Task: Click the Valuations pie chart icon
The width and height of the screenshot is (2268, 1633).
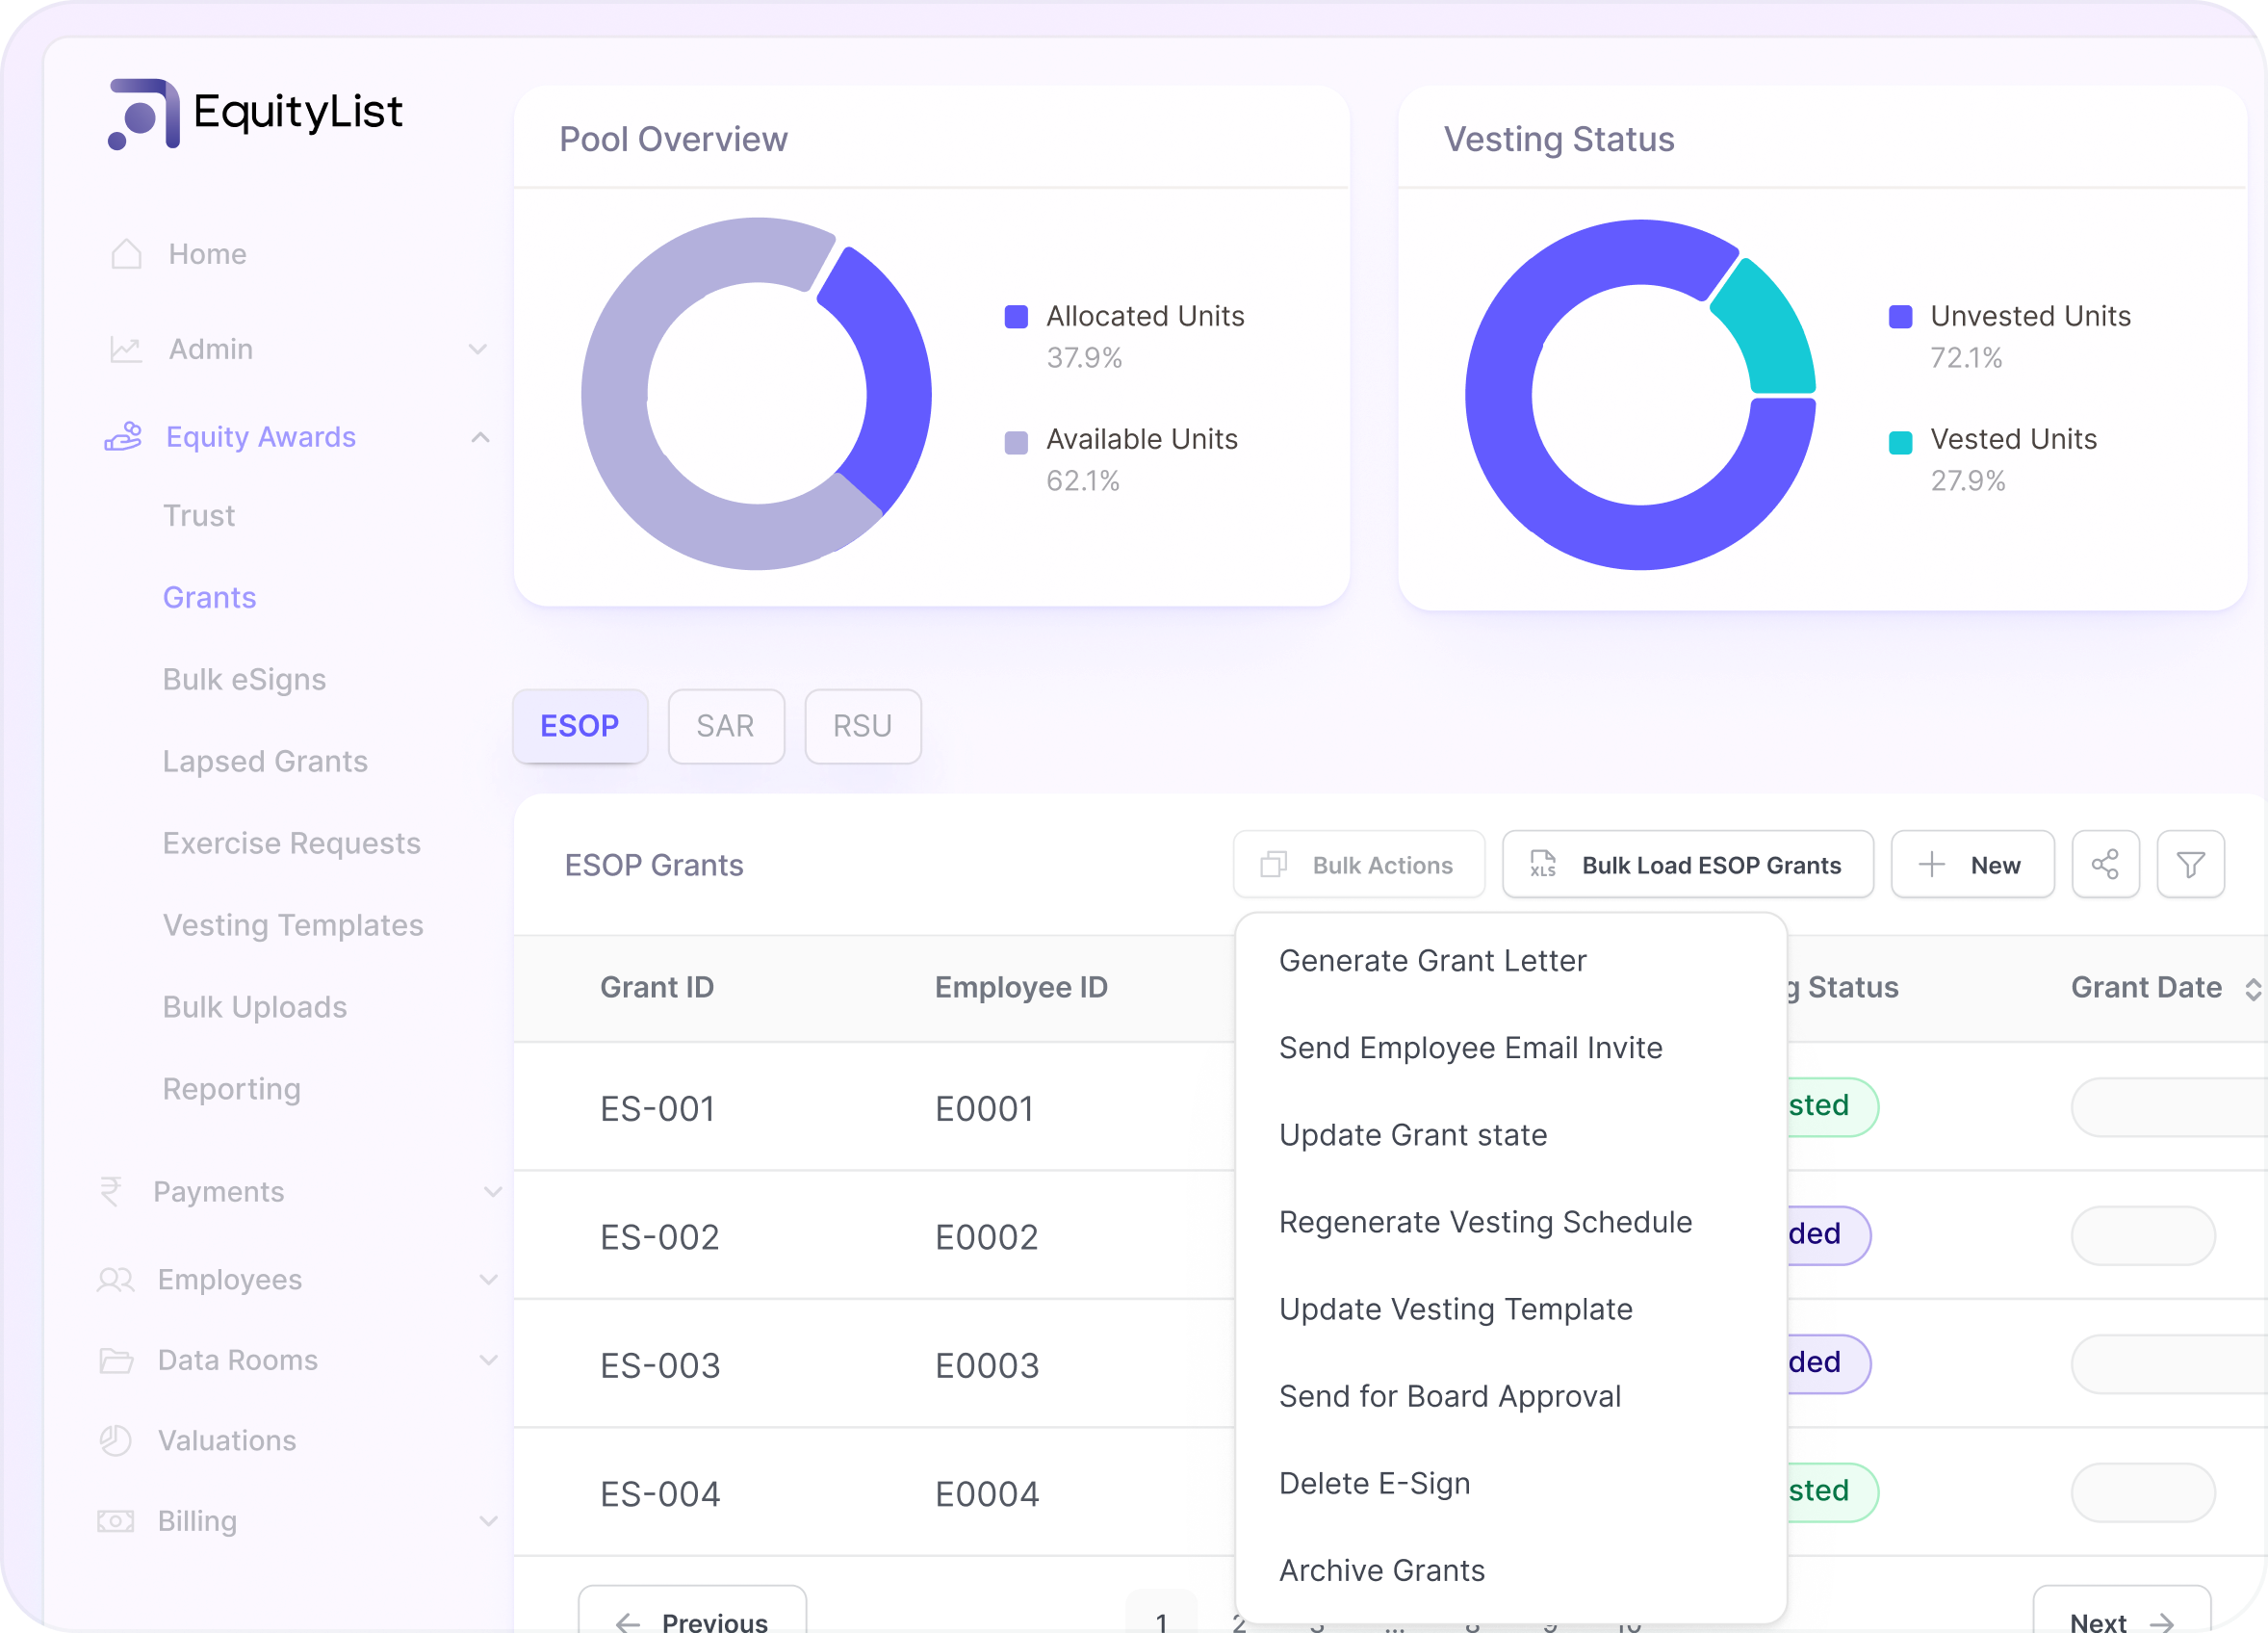Action: [116, 1440]
